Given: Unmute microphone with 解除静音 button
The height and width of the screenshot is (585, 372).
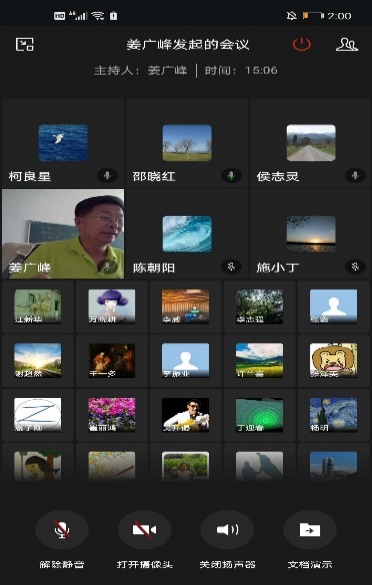Looking at the screenshot, I should pos(62,530).
